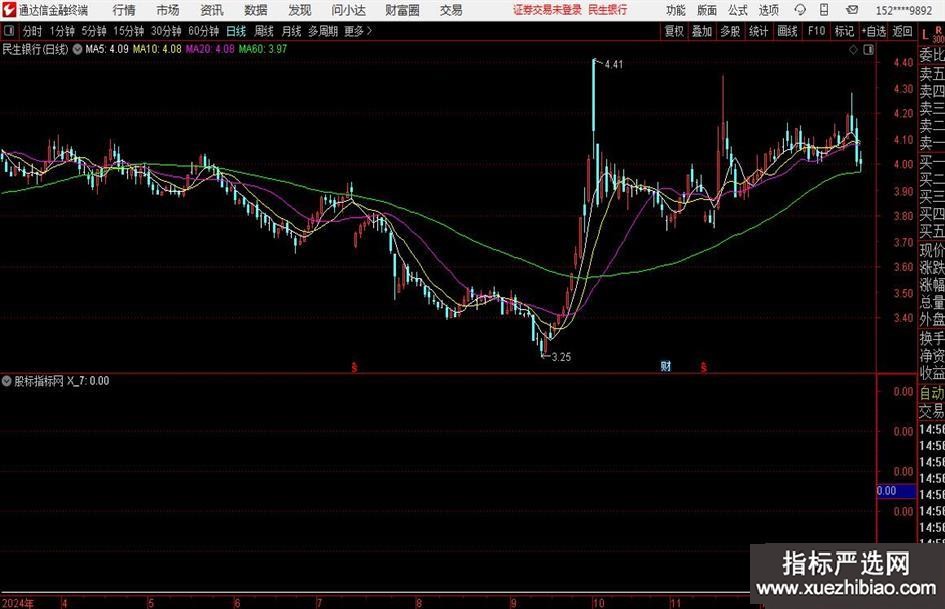Switch to 5分钟 period tab
Viewport: 945px width, 609px height.
[x=94, y=31]
